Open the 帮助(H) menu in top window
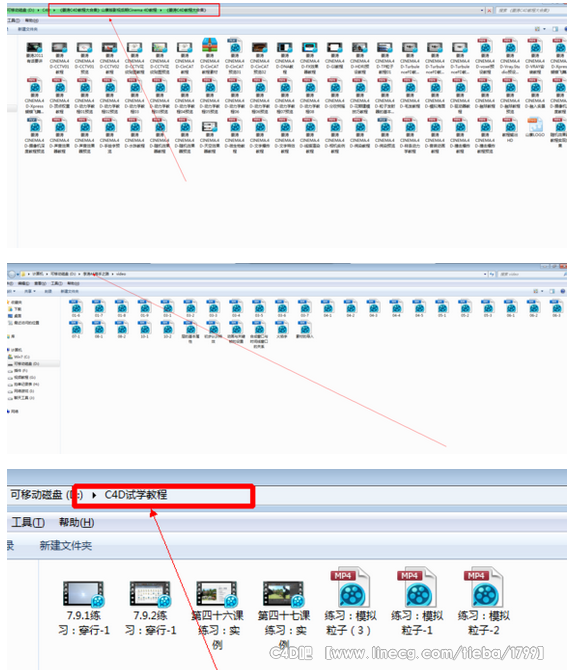This screenshot has width=570, height=670. point(31,20)
